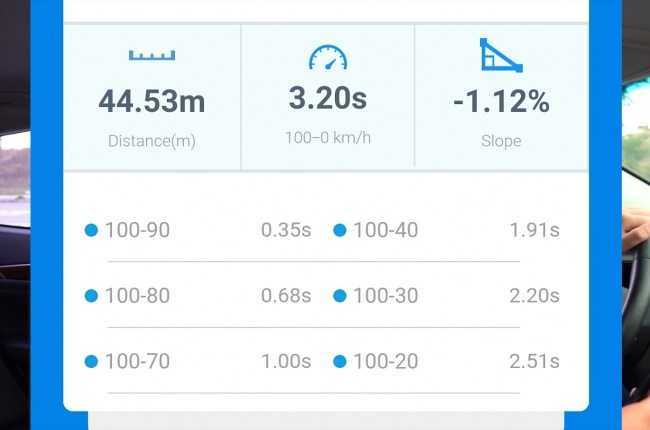Click the speedometer gauge icon
The image size is (650, 430).
coord(328,58)
